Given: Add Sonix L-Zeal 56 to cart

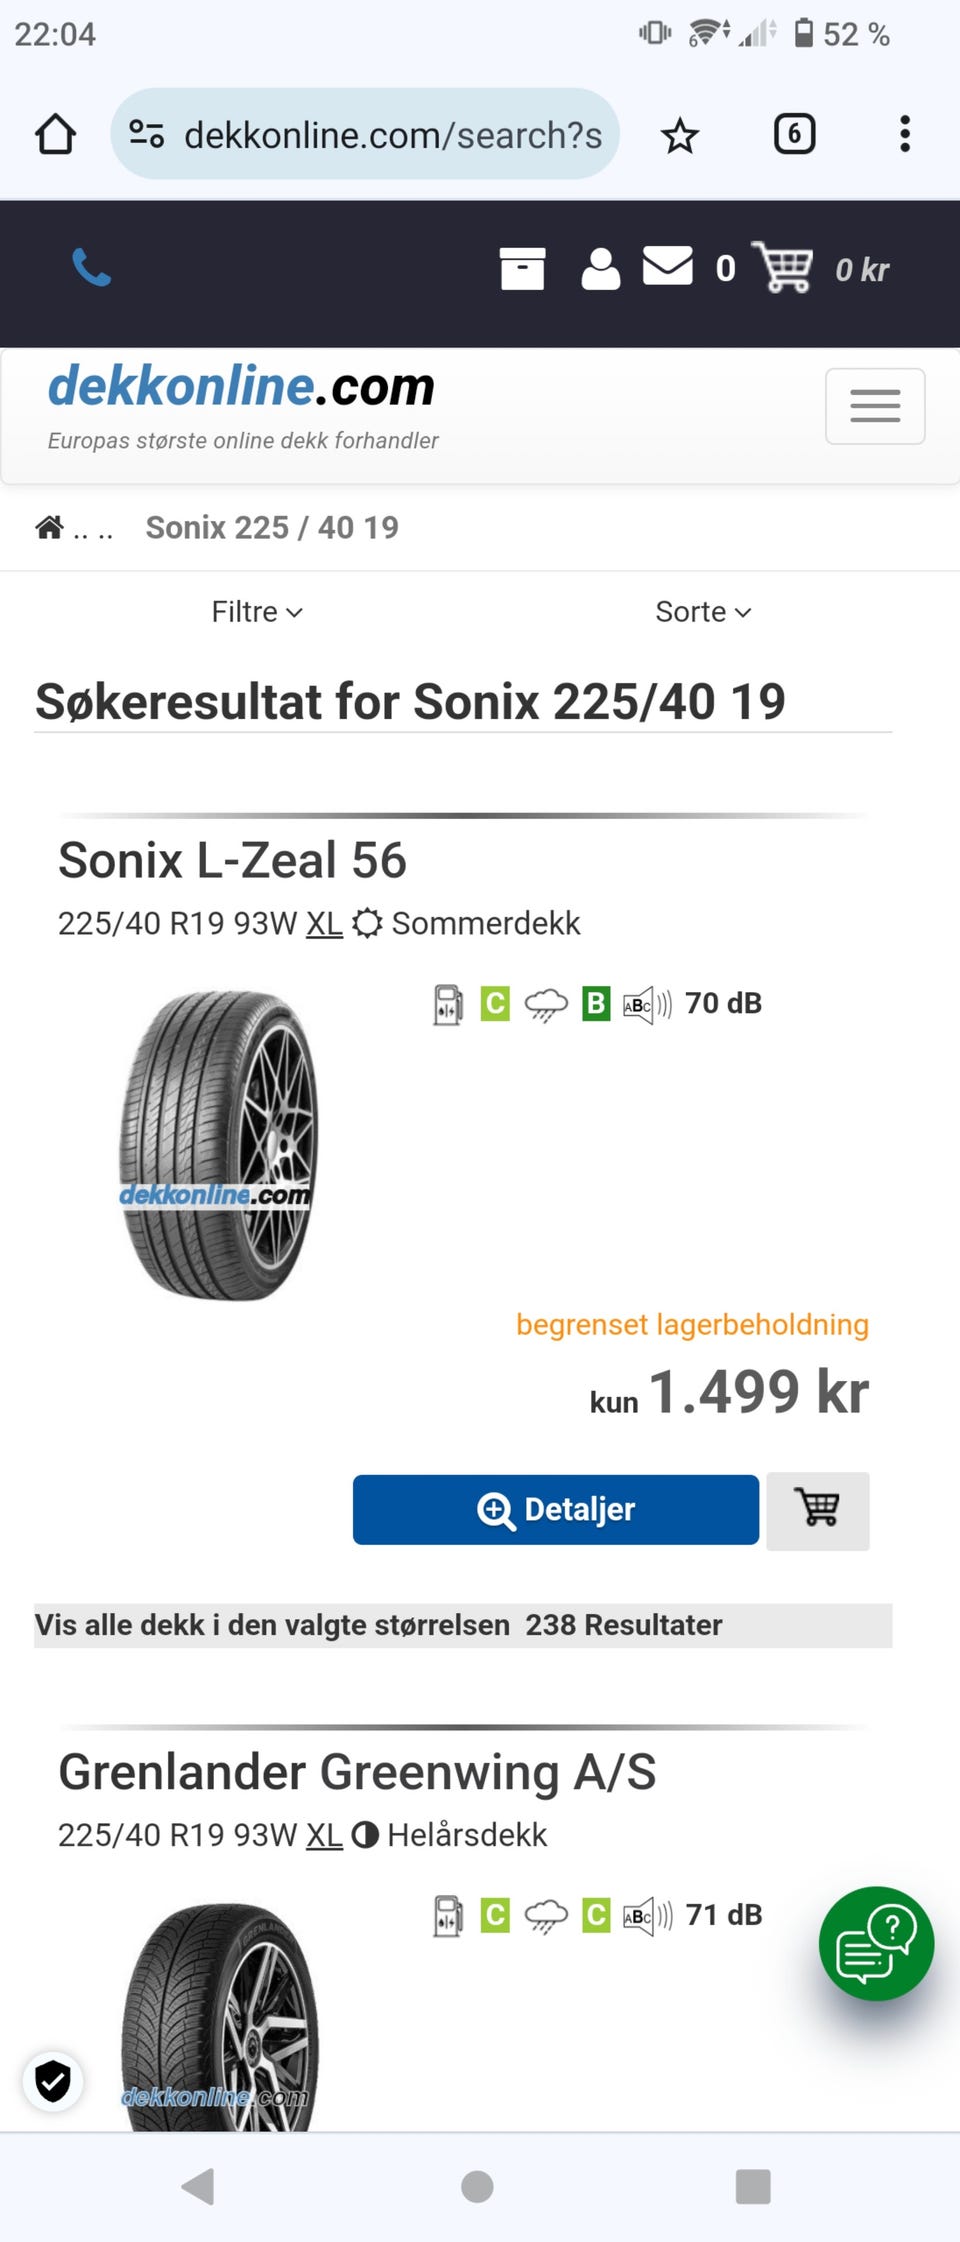Looking at the screenshot, I should (817, 1510).
